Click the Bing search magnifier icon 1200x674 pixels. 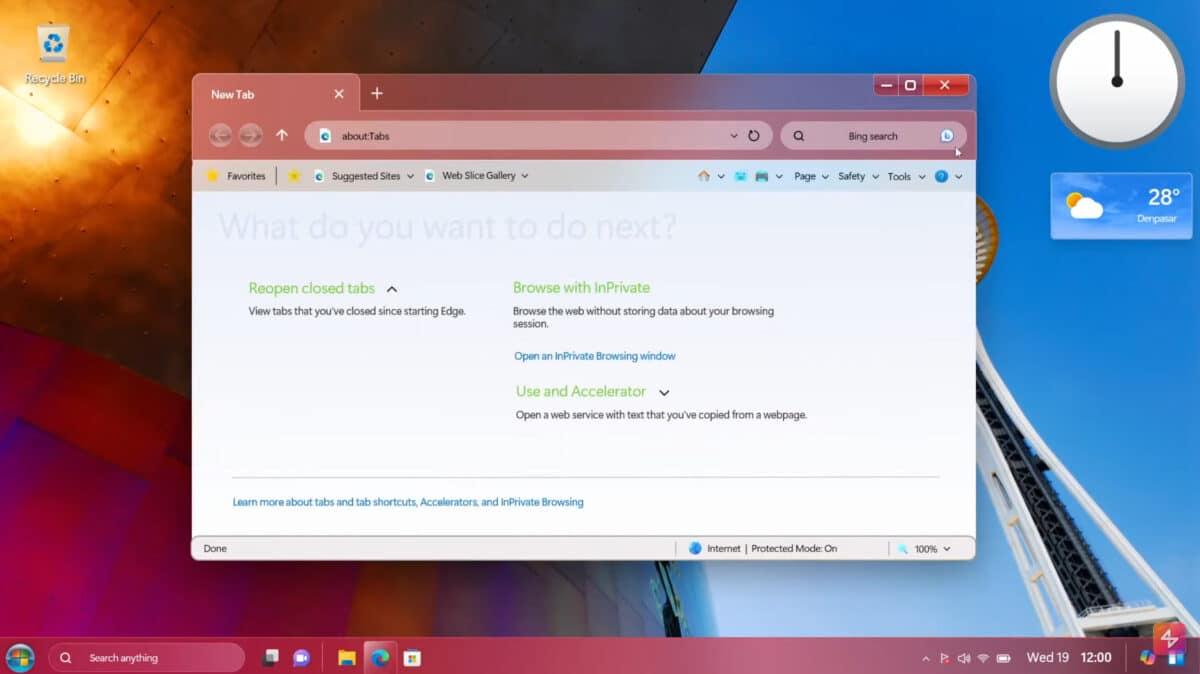click(x=799, y=135)
